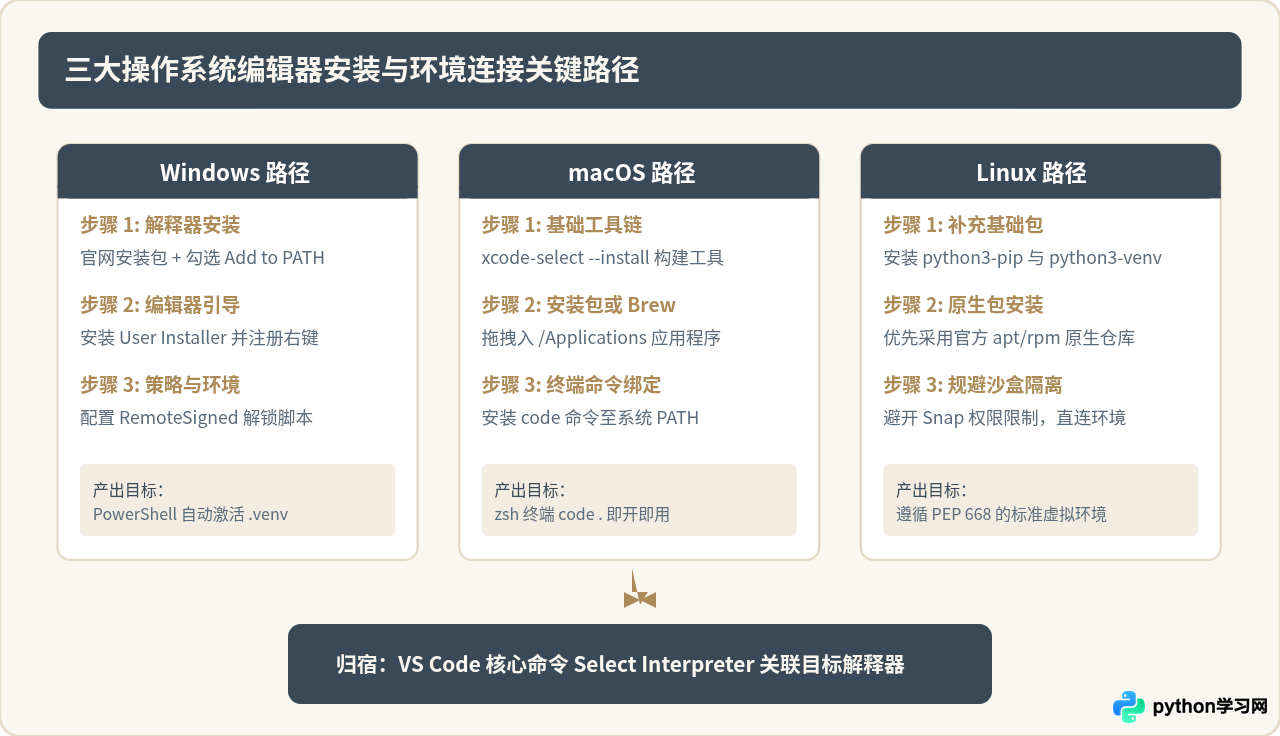Click heading 步骤 2: 原生包安装
The width and height of the screenshot is (1280, 736).
click(x=964, y=305)
